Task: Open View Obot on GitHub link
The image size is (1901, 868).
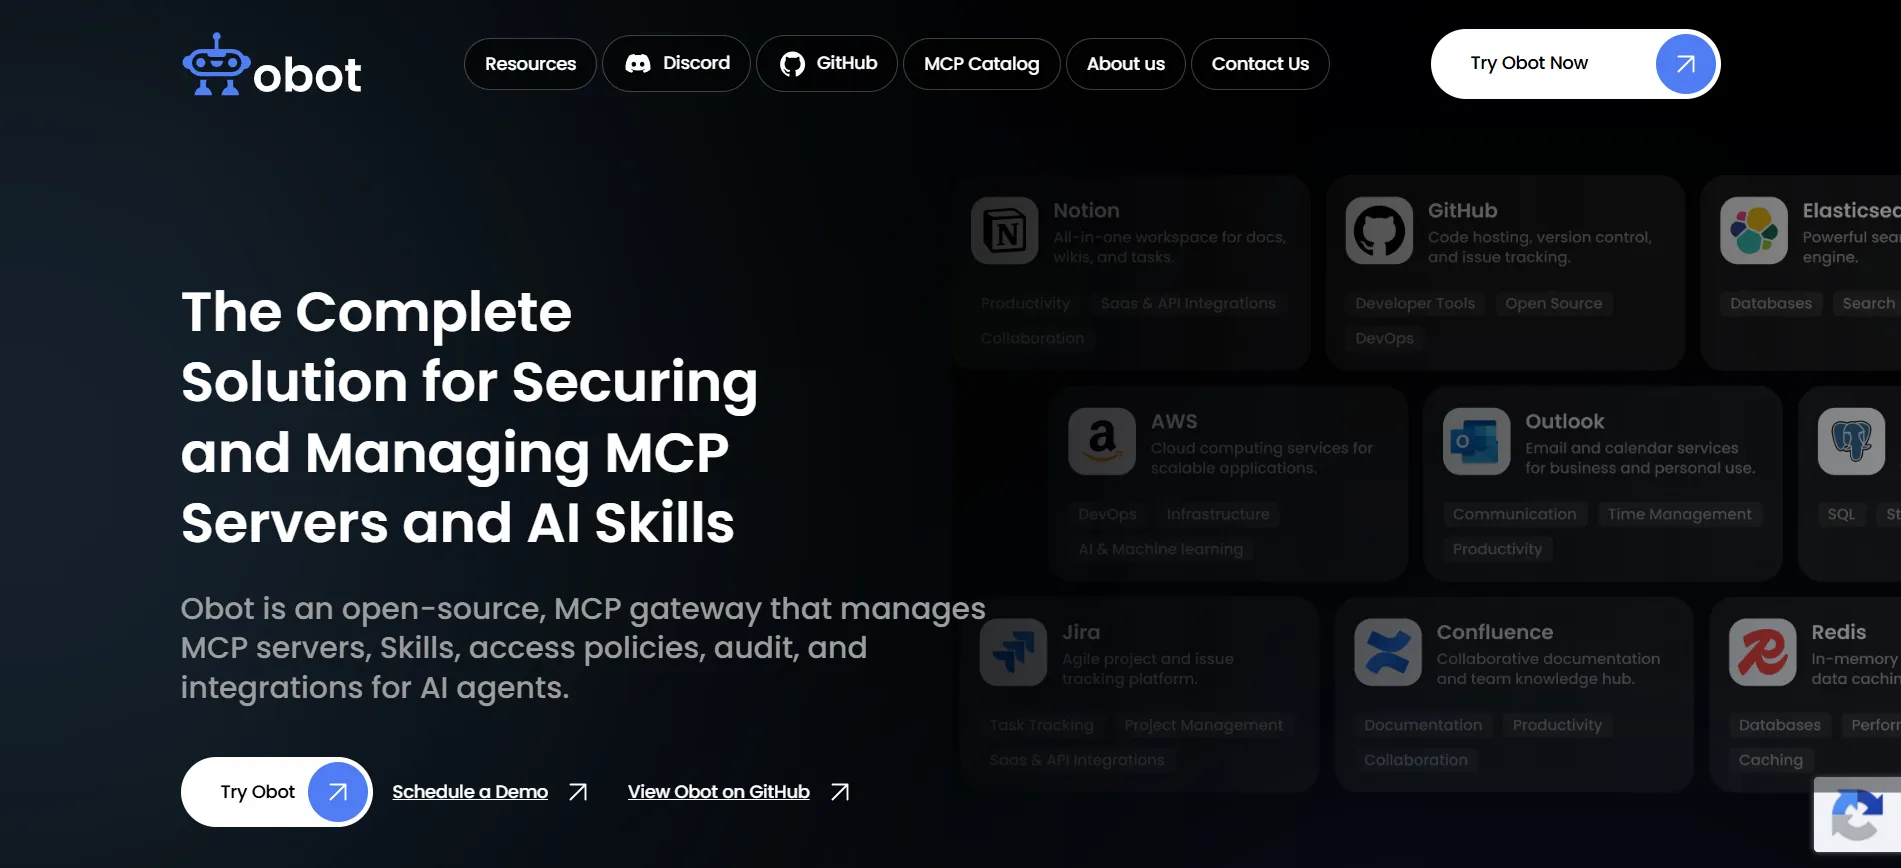Action: [718, 792]
